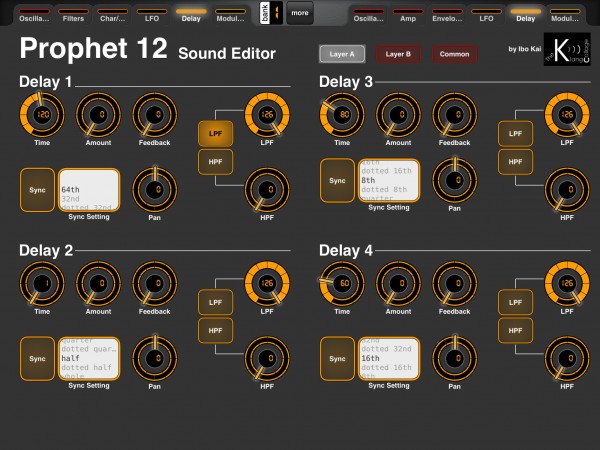The image size is (600, 450).
Task: Switch to the right-side LFO tab
Action: (x=486, y=15)
